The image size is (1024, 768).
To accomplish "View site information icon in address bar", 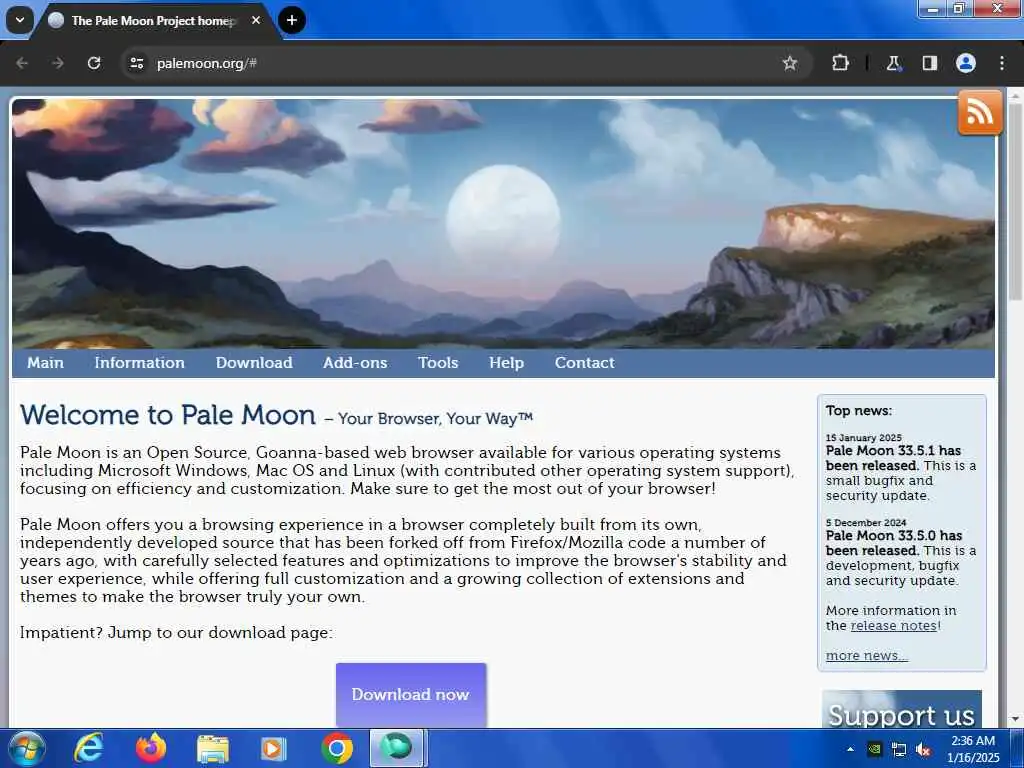I will (136, 63).
